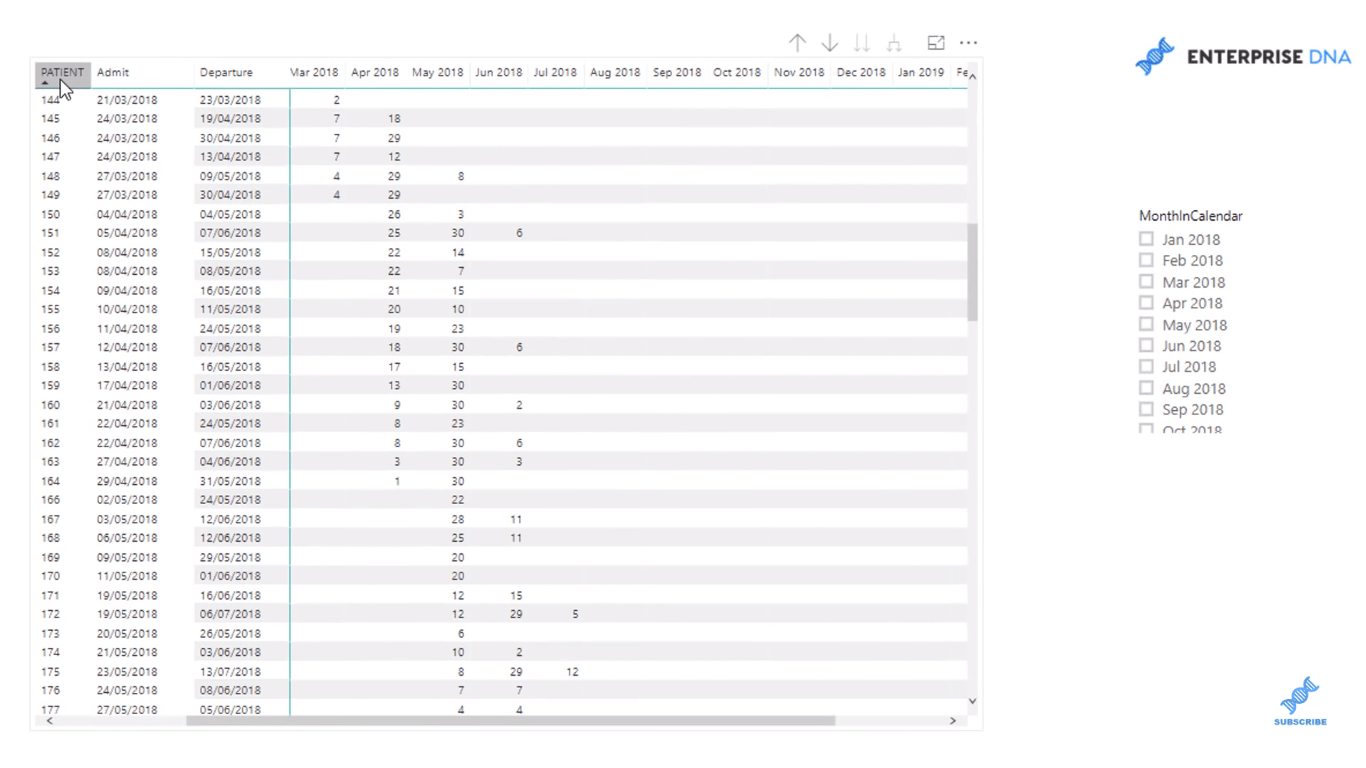Screen dimensions: 1366x768
Task: Expand all down one level fork icon
Action: point(894,43)
